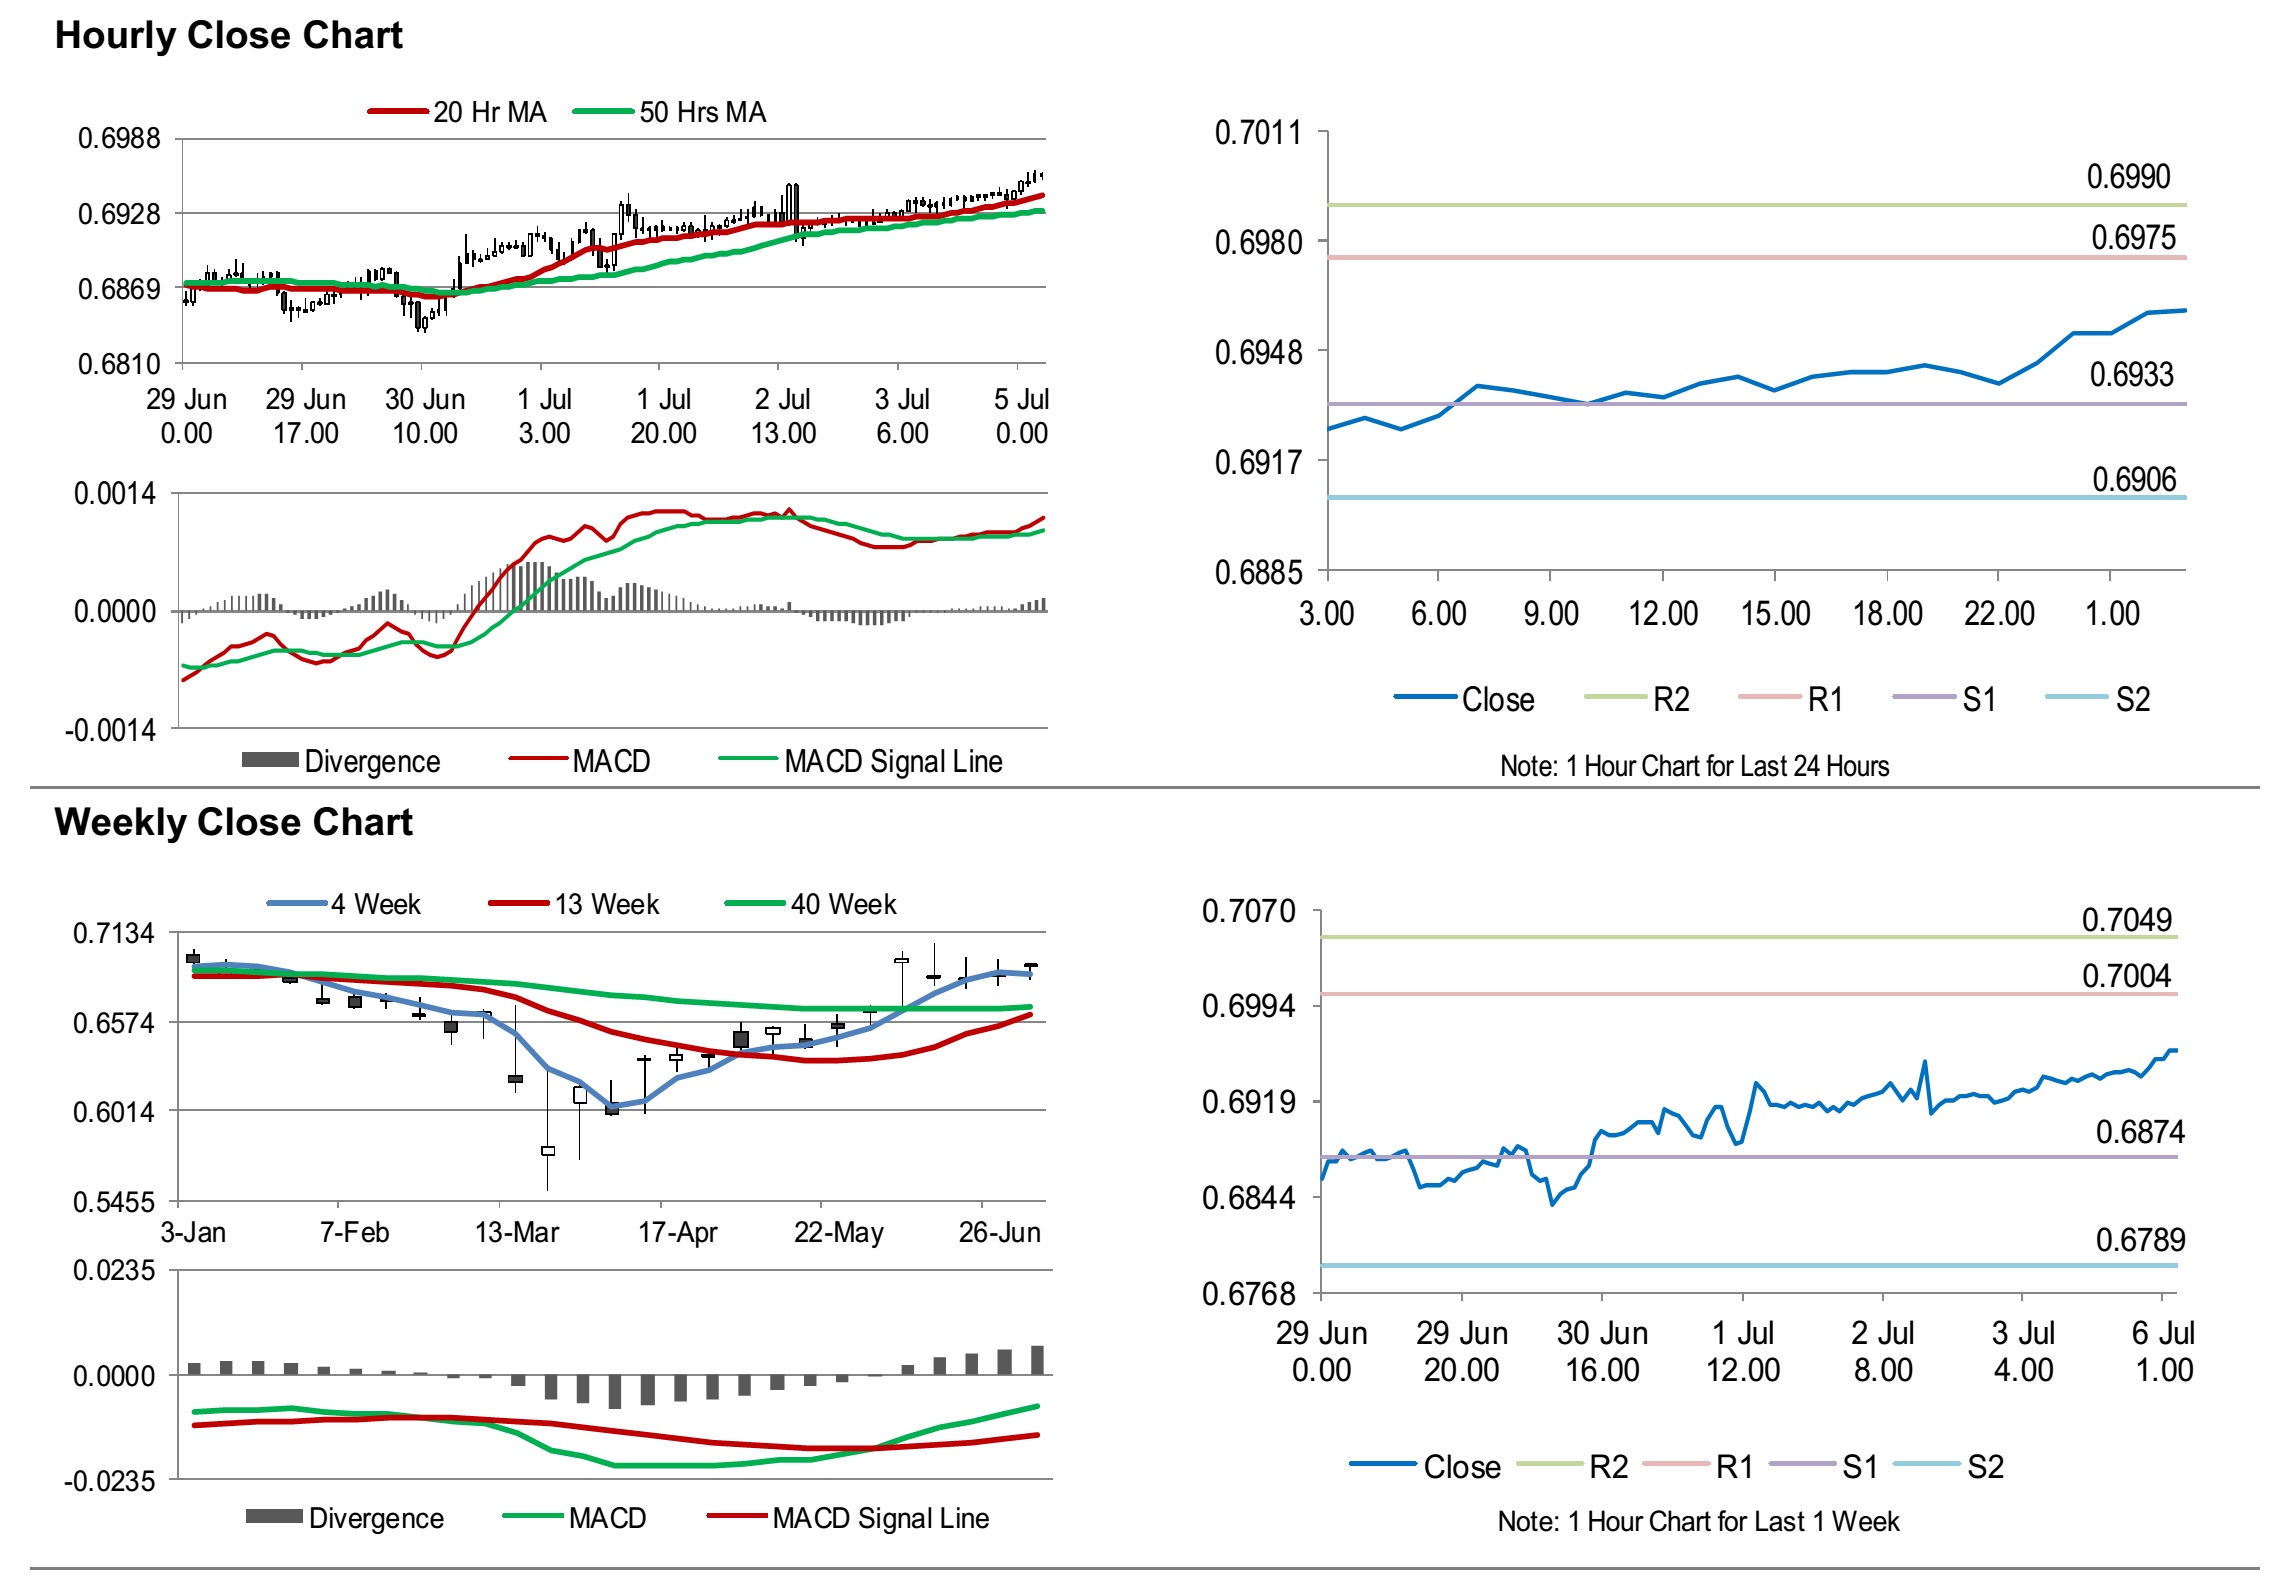Select the 13 Week legend line
This screenshot has height=1577, width=2291.
[518, 904]
